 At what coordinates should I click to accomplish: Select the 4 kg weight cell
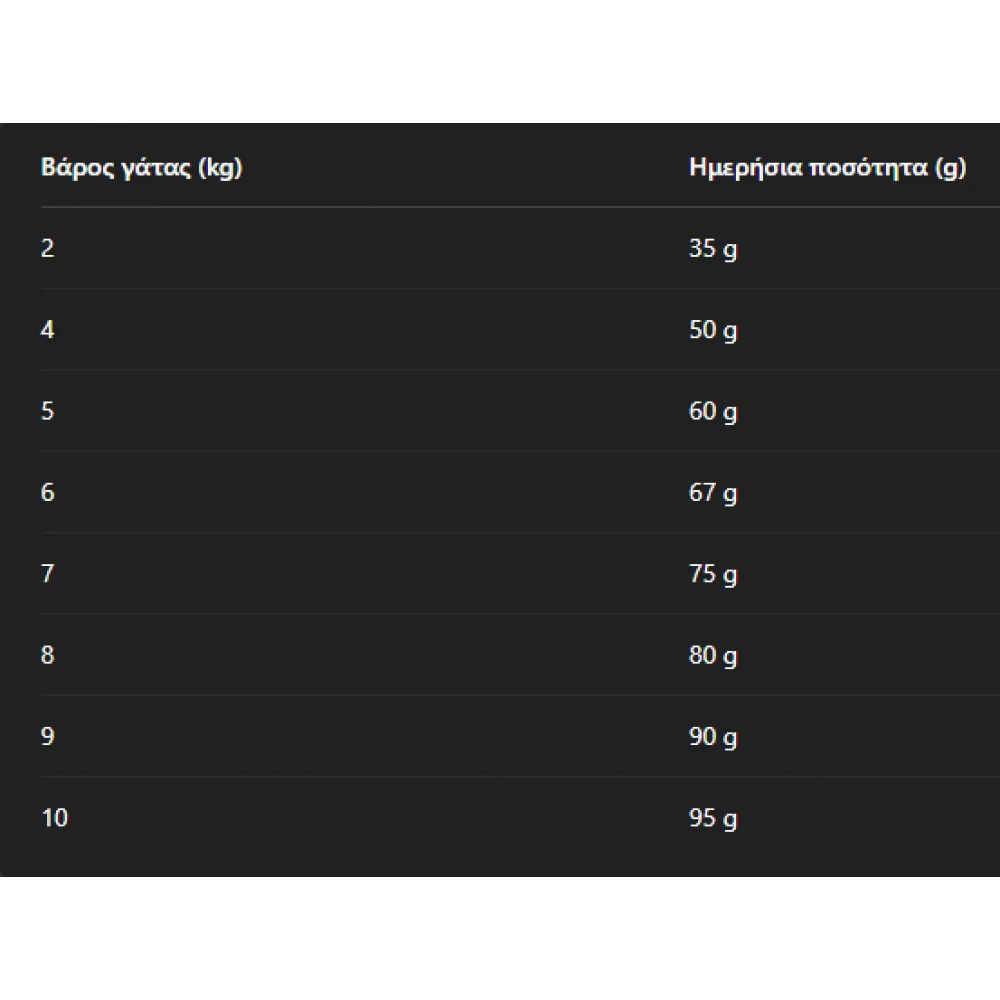[48, 330]
